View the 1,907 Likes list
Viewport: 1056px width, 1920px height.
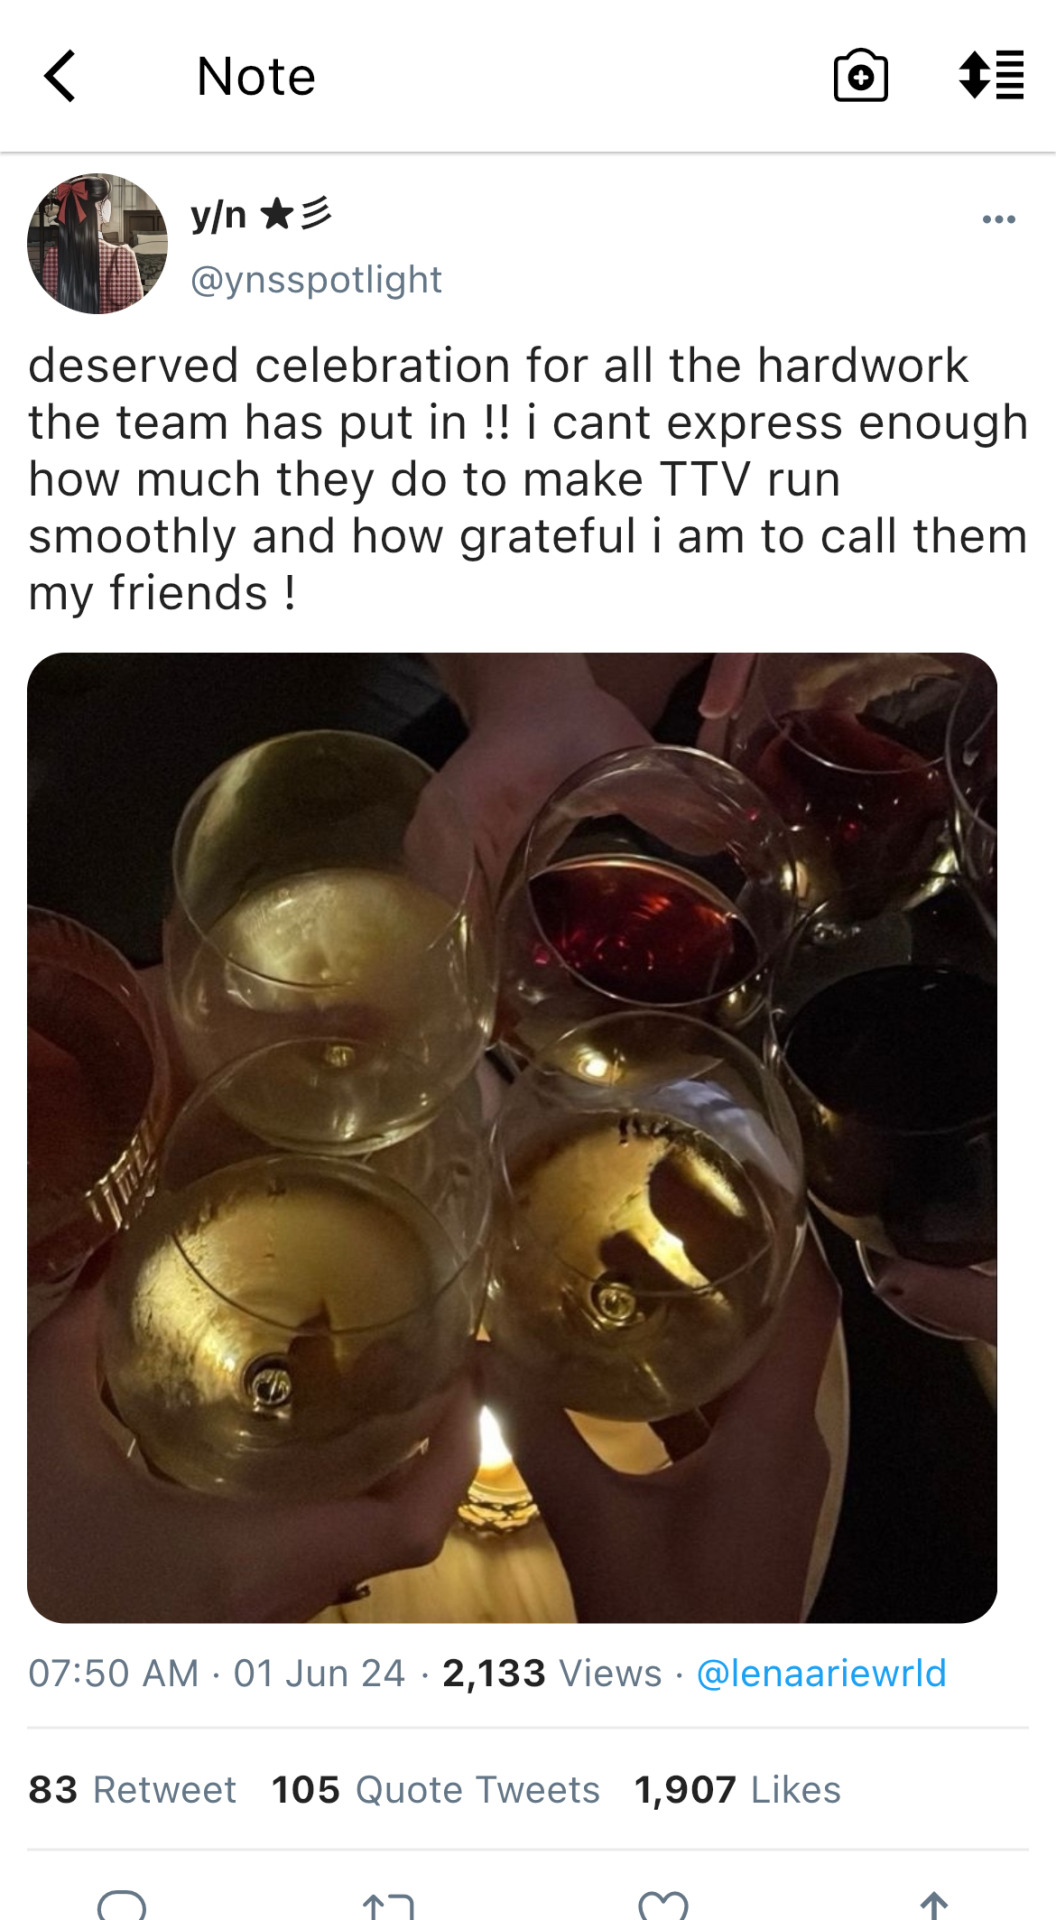(737, 1789)
